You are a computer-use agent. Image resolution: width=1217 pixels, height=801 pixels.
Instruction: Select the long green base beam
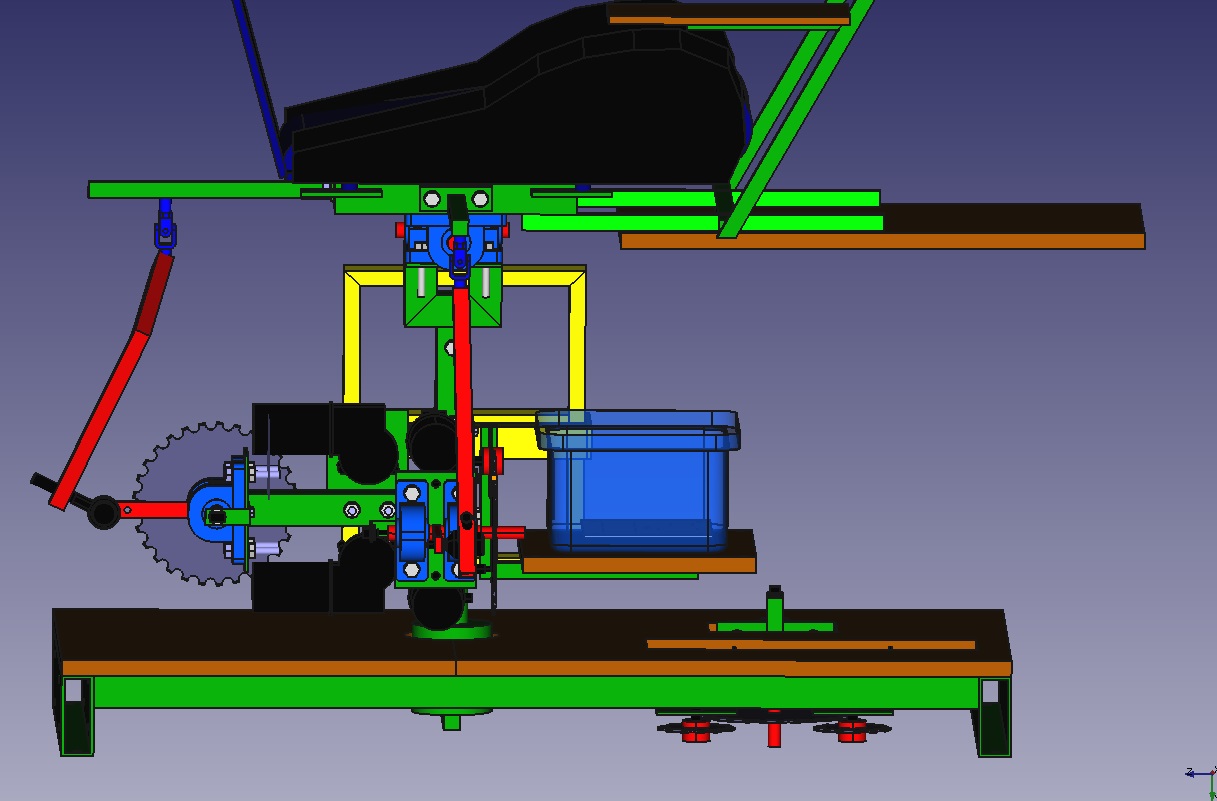tap(535, 692)
